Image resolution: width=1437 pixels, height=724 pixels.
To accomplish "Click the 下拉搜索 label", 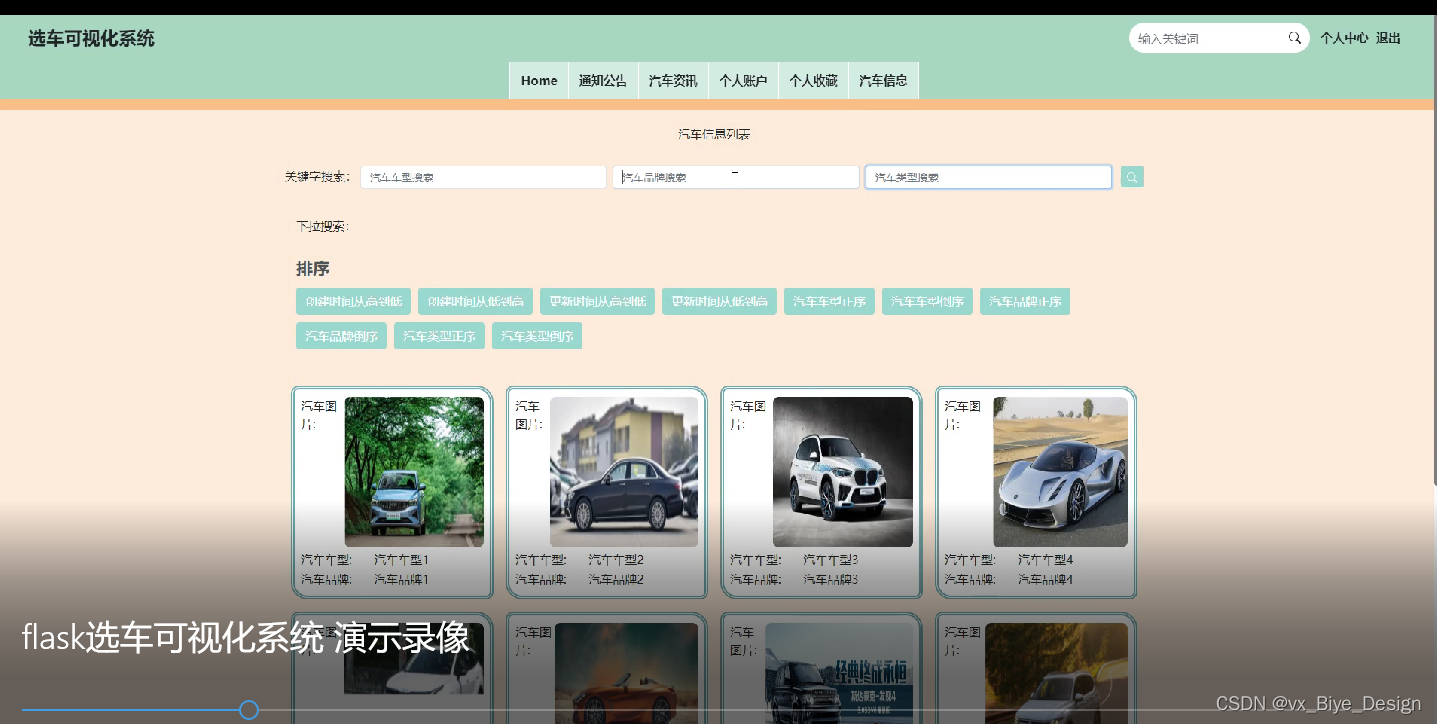I will (x=322, y=227).
